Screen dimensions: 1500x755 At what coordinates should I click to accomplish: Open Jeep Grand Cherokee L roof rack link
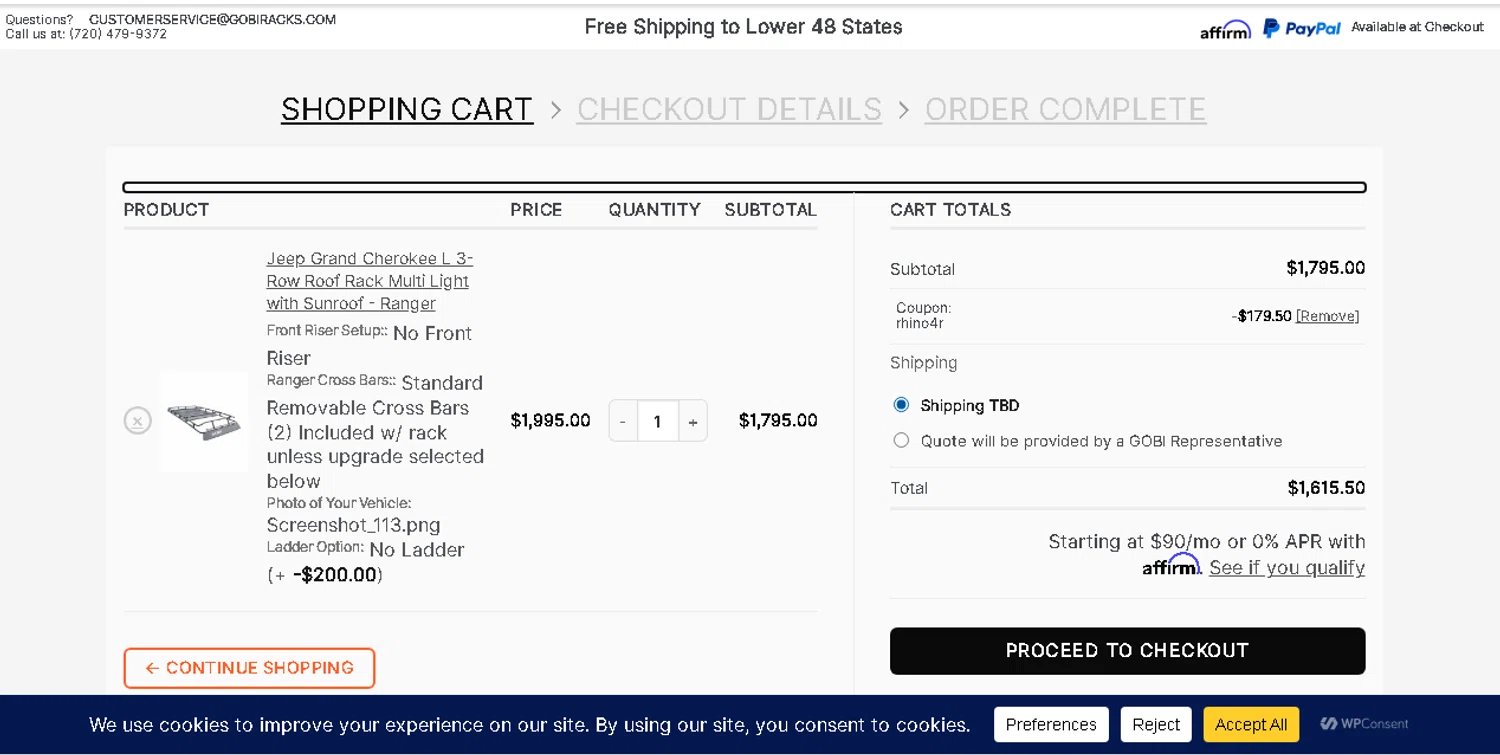[370, 281]
